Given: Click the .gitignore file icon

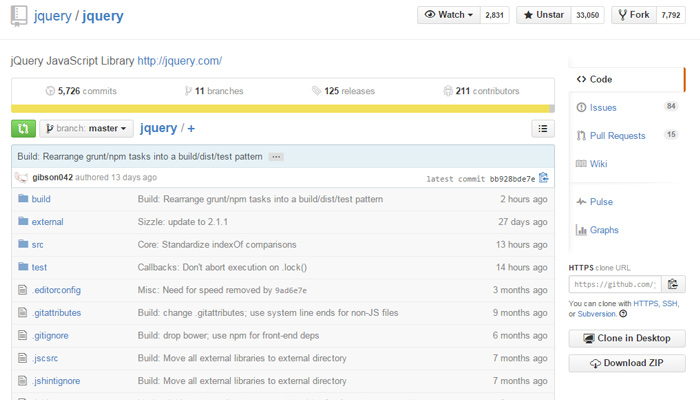Looking at the screenshot, I should [22, 335].
